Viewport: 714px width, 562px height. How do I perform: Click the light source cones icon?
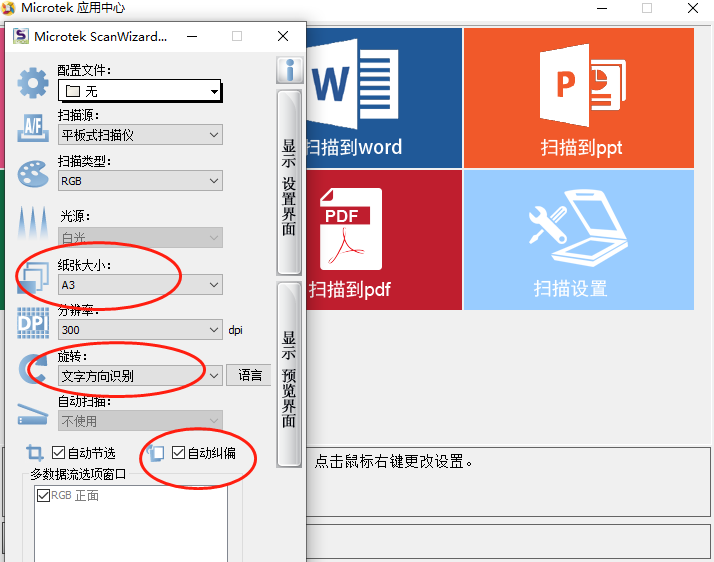tap(33, 222)
